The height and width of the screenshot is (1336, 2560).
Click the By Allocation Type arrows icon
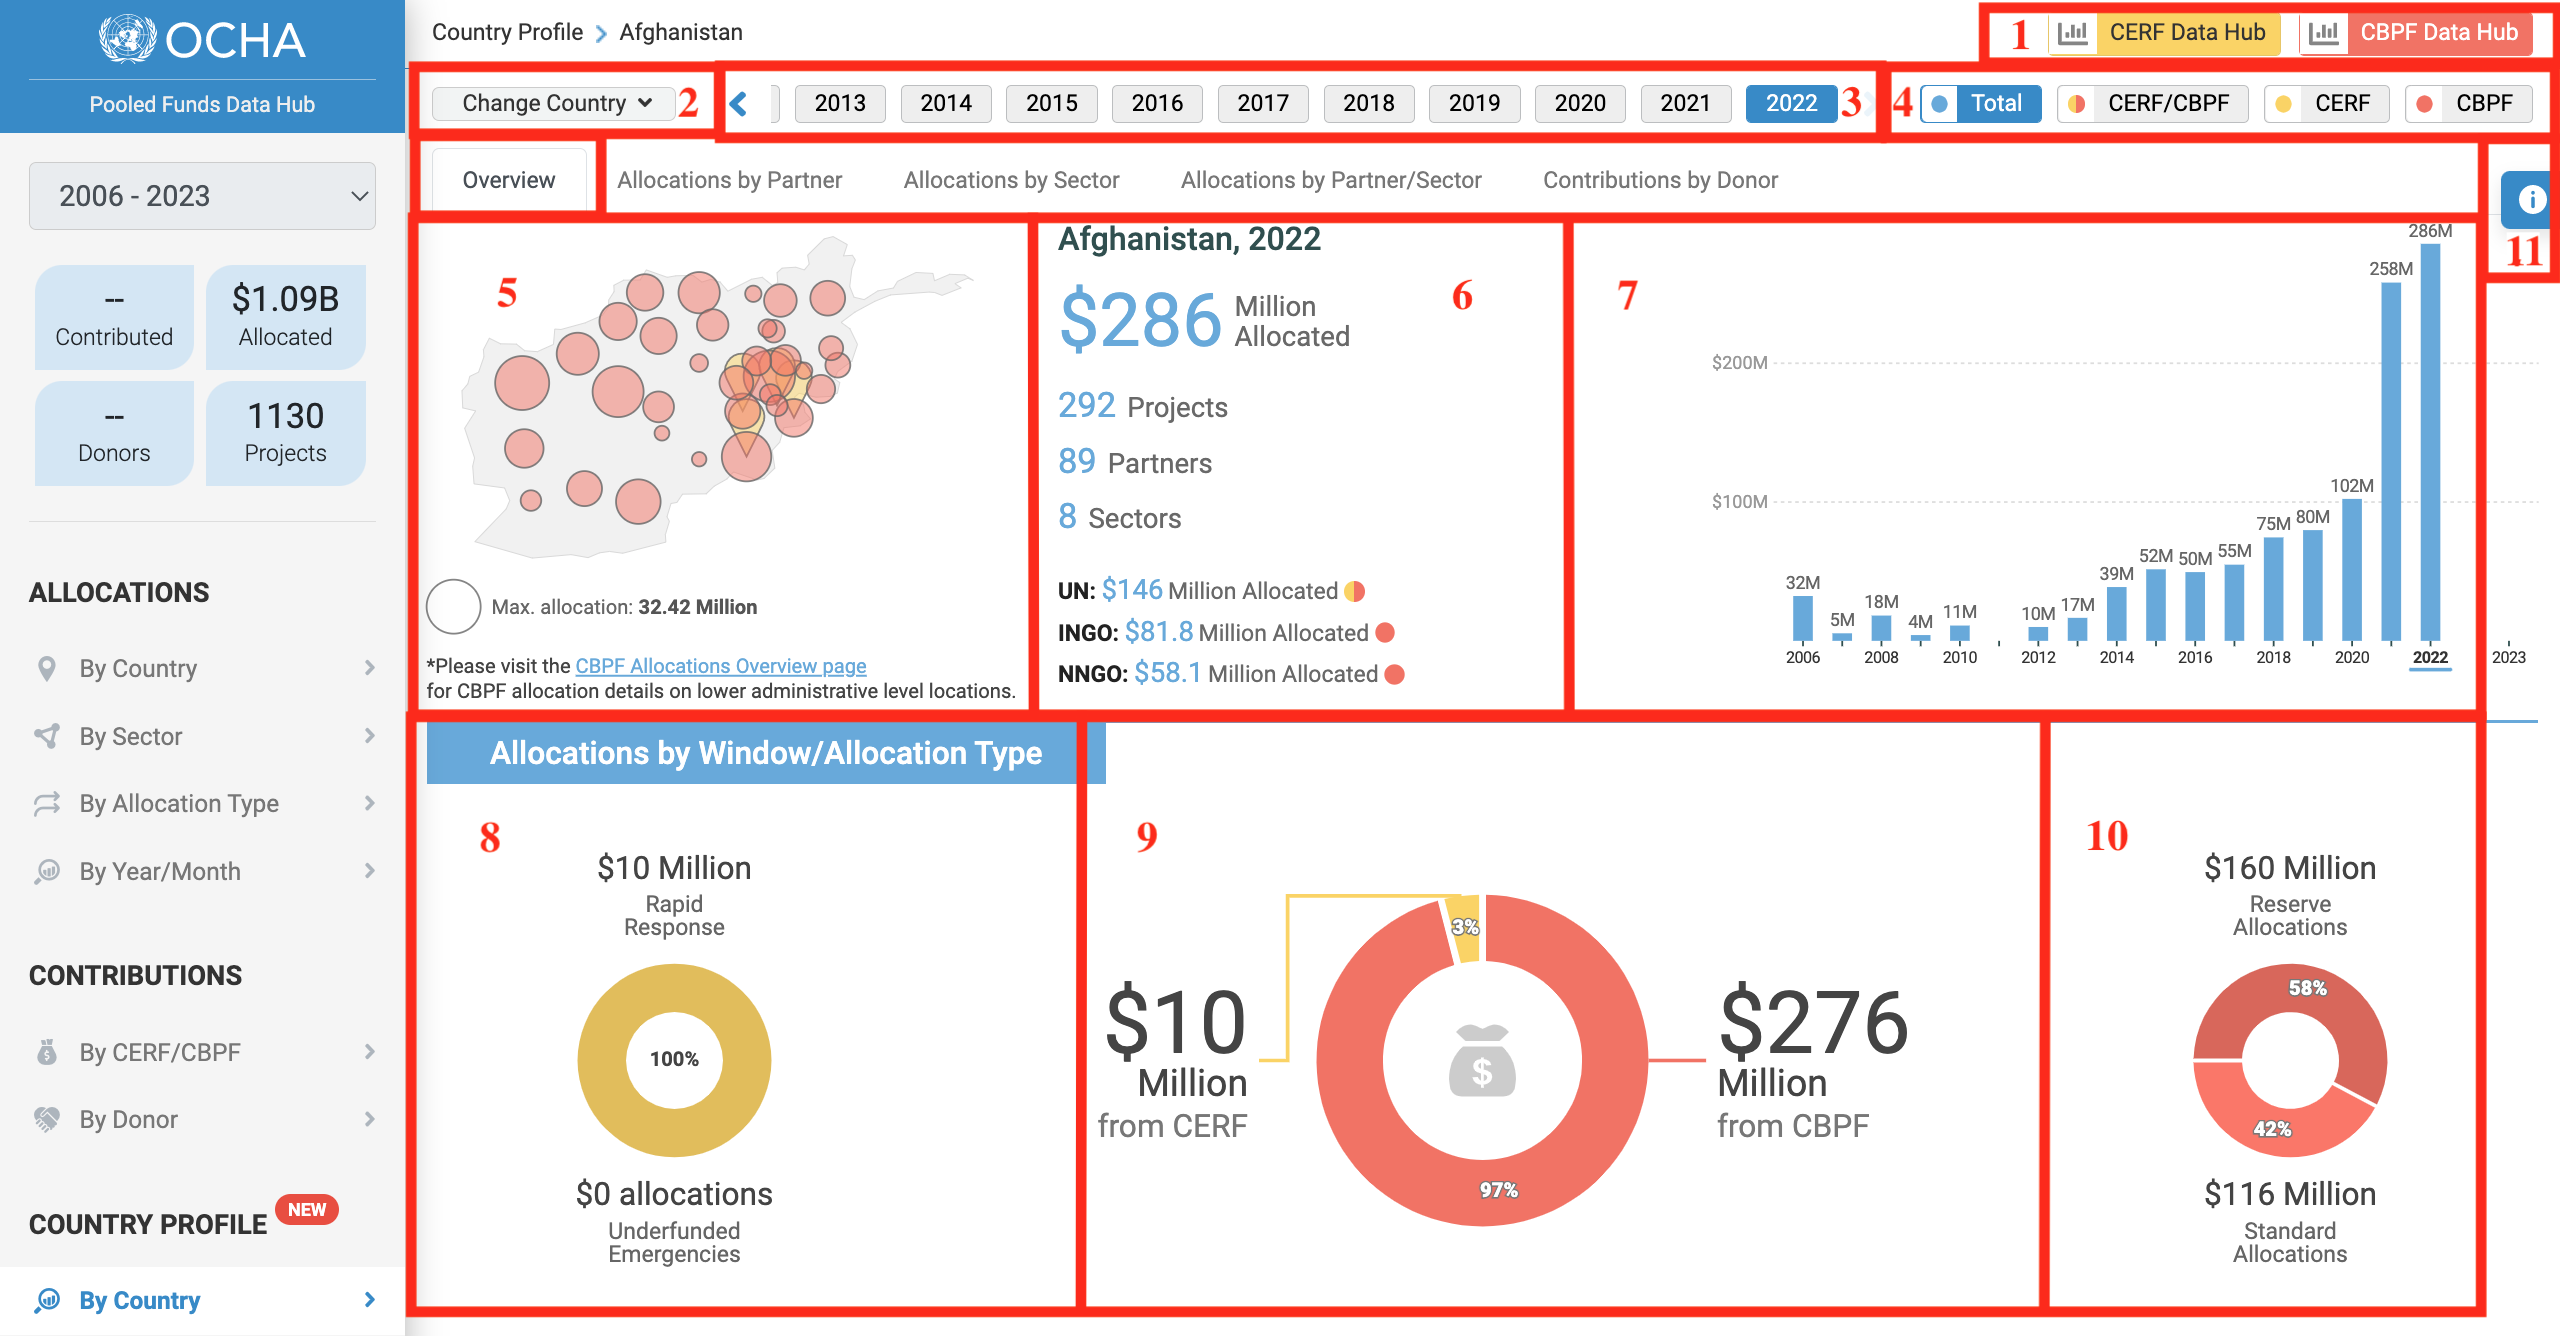[x=46, y=803]
